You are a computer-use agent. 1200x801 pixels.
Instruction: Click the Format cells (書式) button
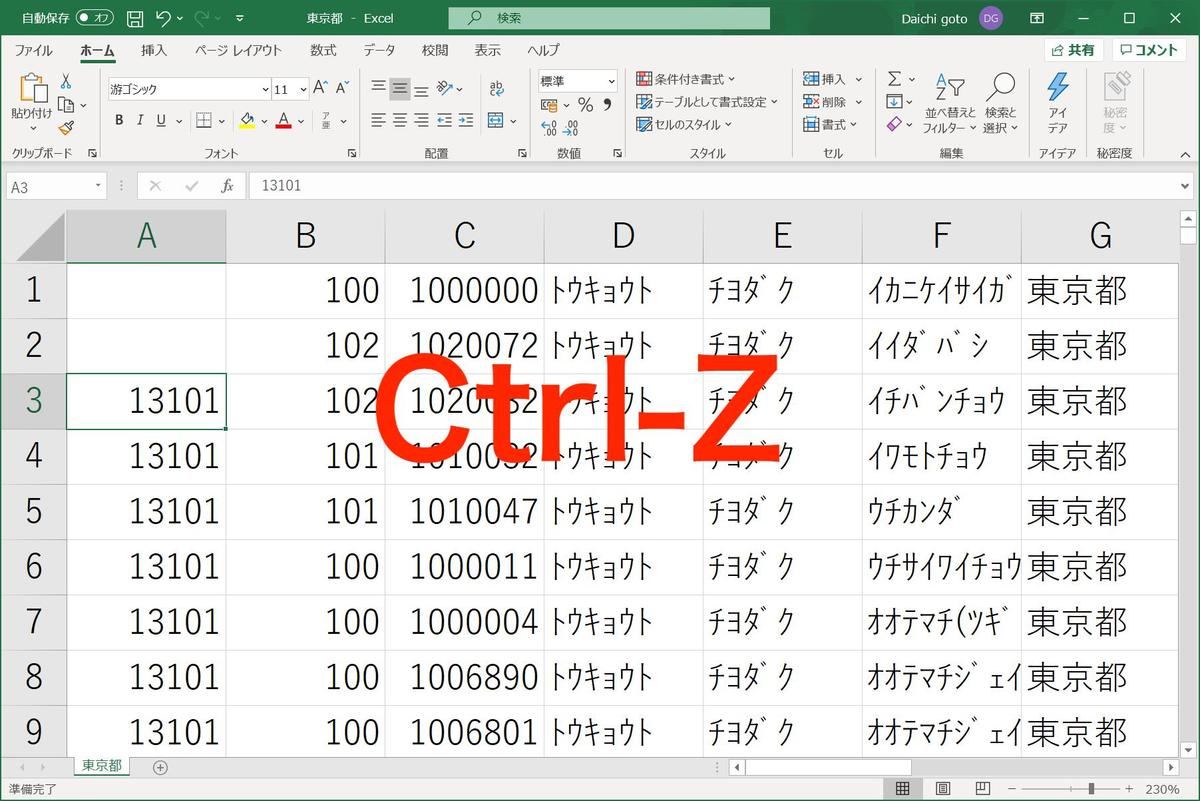point(830,125)
